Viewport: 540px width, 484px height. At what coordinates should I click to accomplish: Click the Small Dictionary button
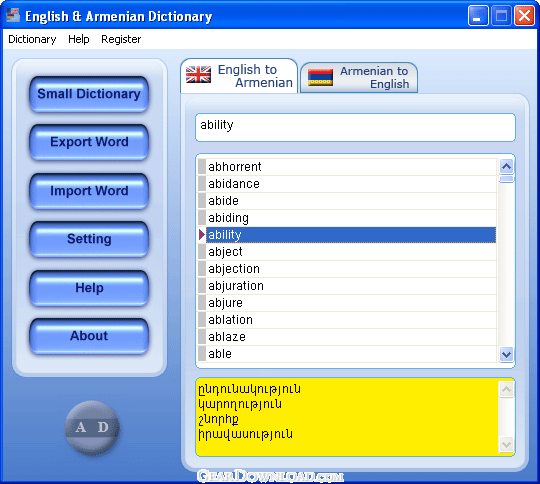pyautogui.click(x=89, y=94)
